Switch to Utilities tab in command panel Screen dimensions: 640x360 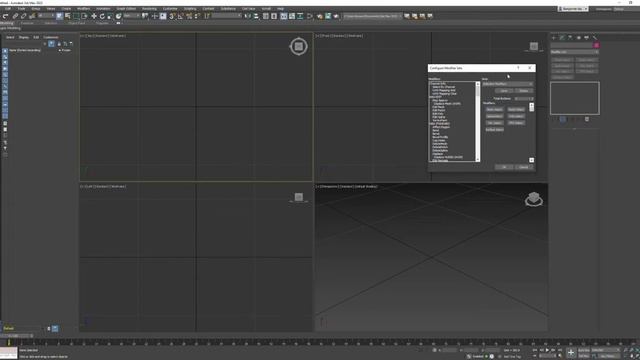[x=595, y=38]
